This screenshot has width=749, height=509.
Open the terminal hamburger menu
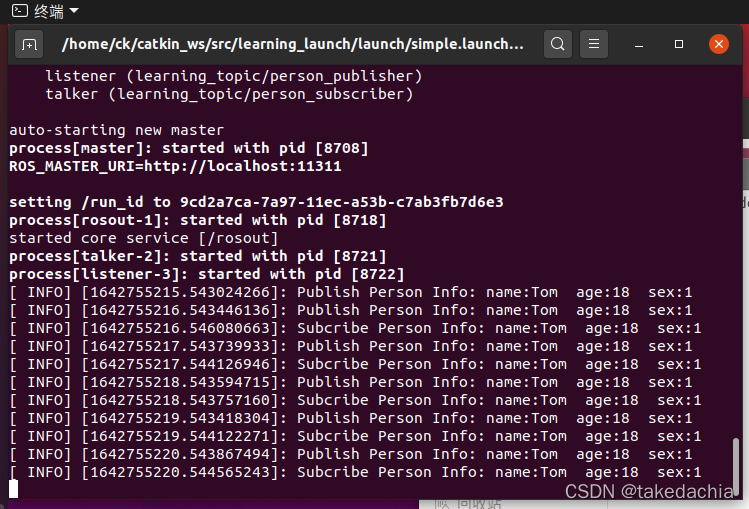594,44
